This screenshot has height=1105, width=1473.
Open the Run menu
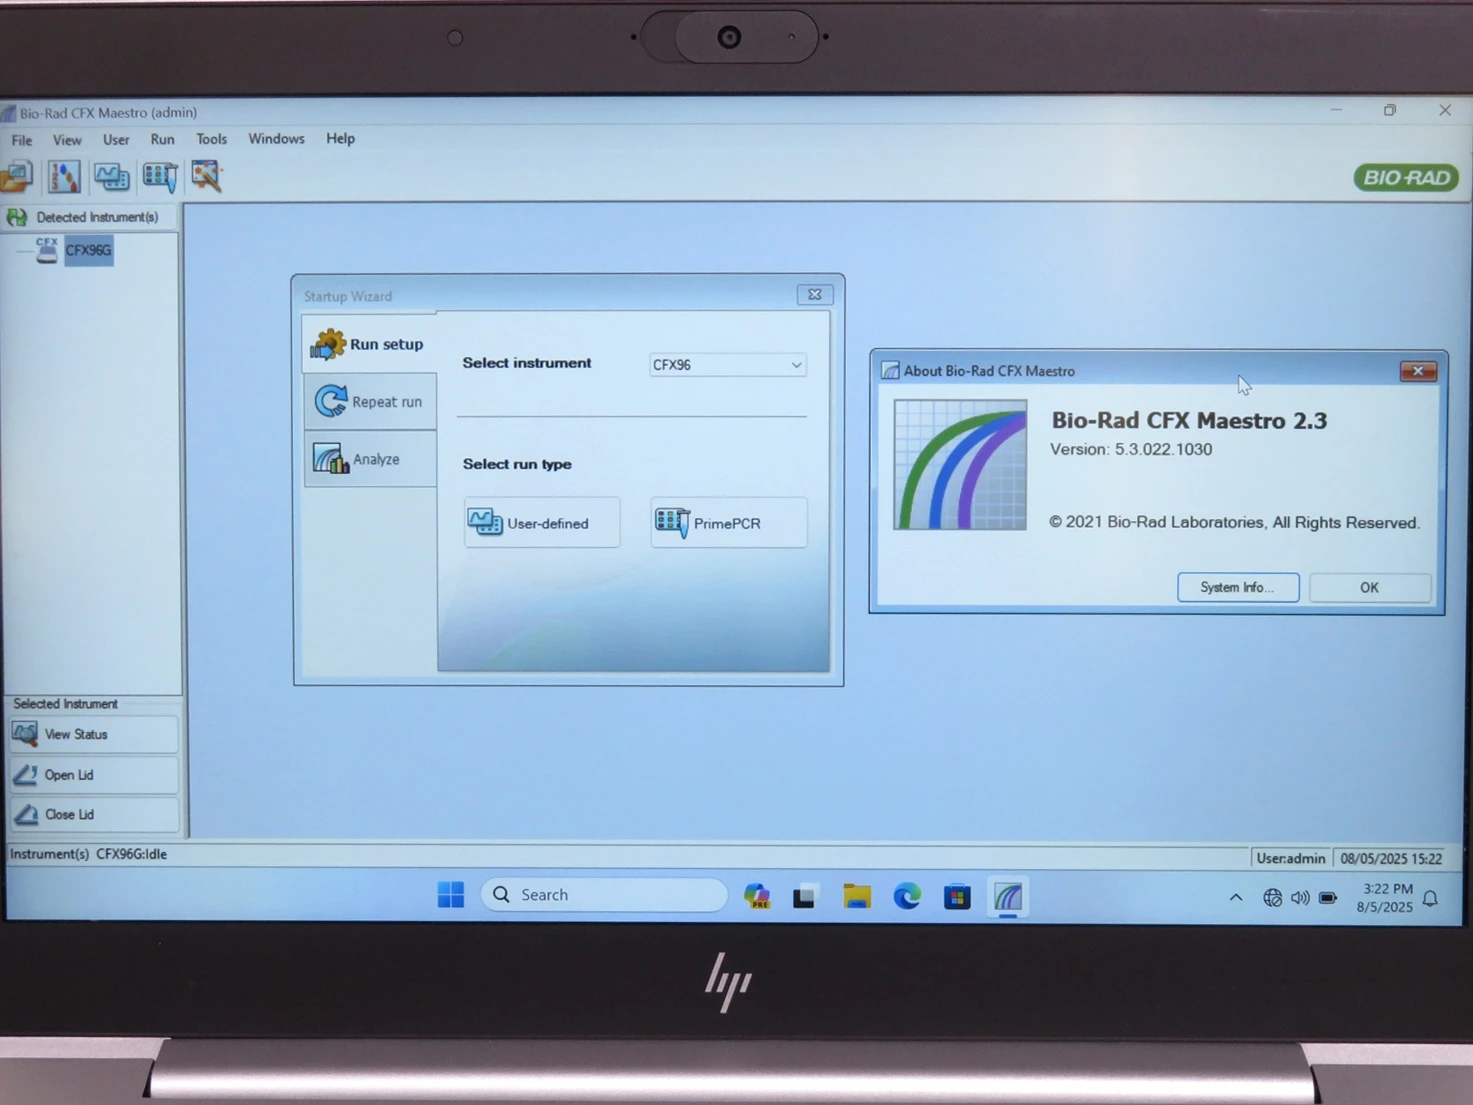162,139
